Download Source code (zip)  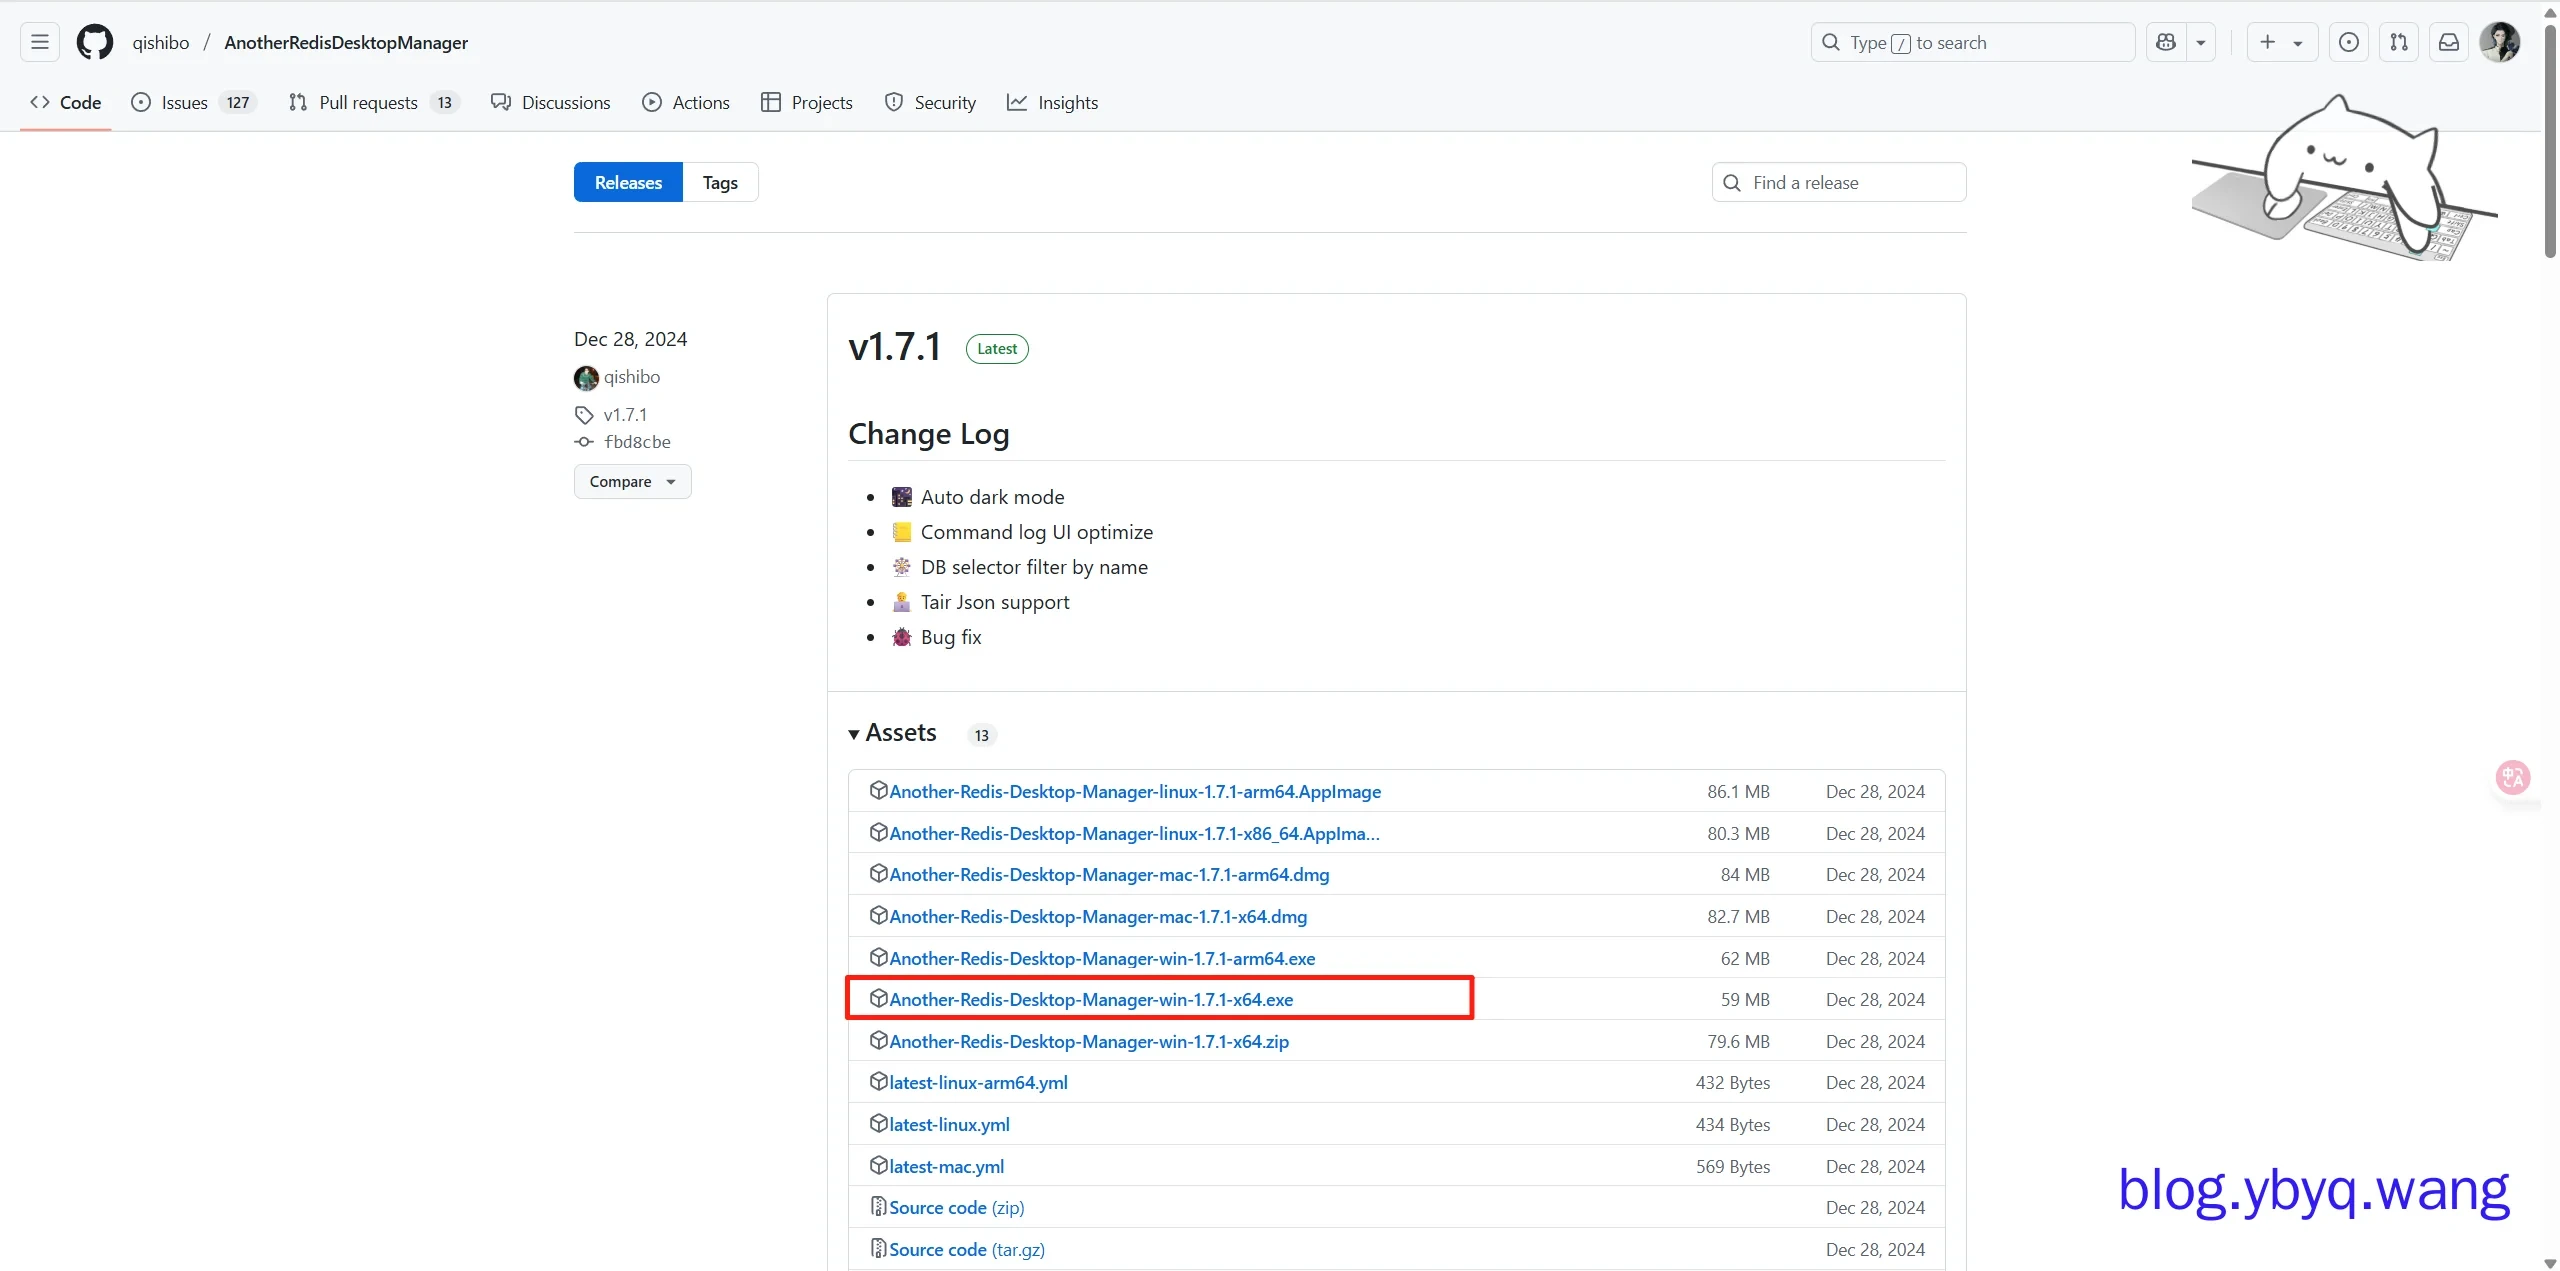956,1207
